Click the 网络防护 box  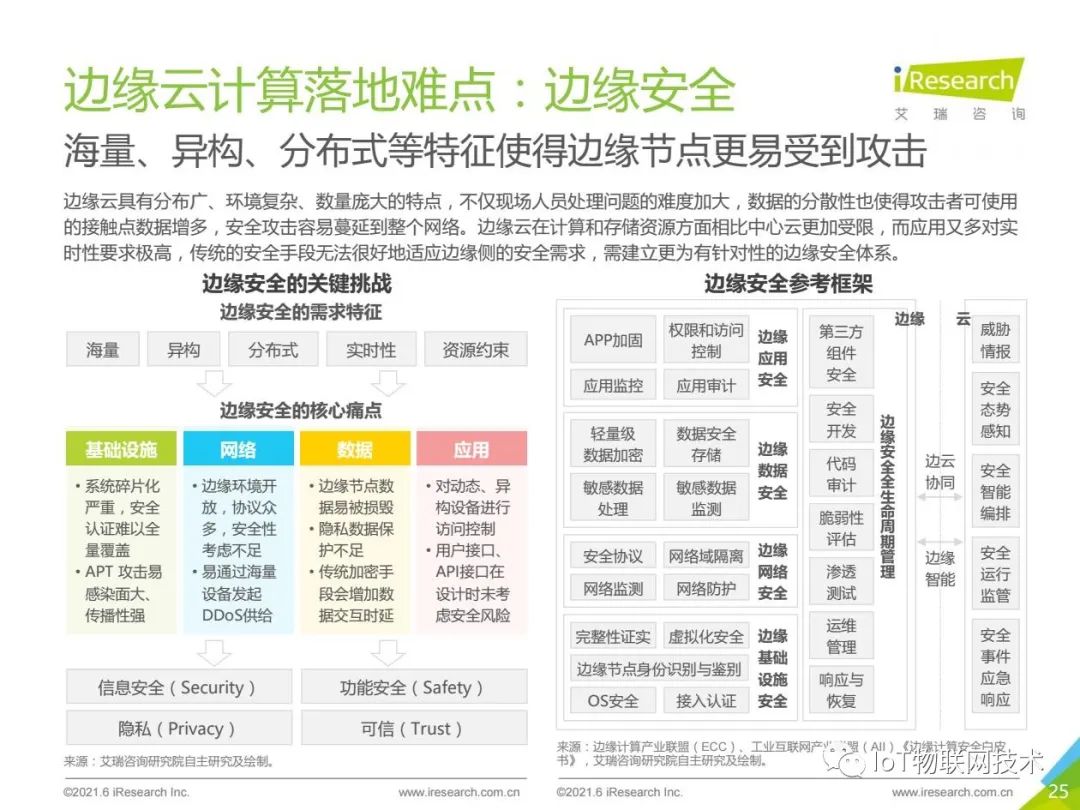coord(706,588)
